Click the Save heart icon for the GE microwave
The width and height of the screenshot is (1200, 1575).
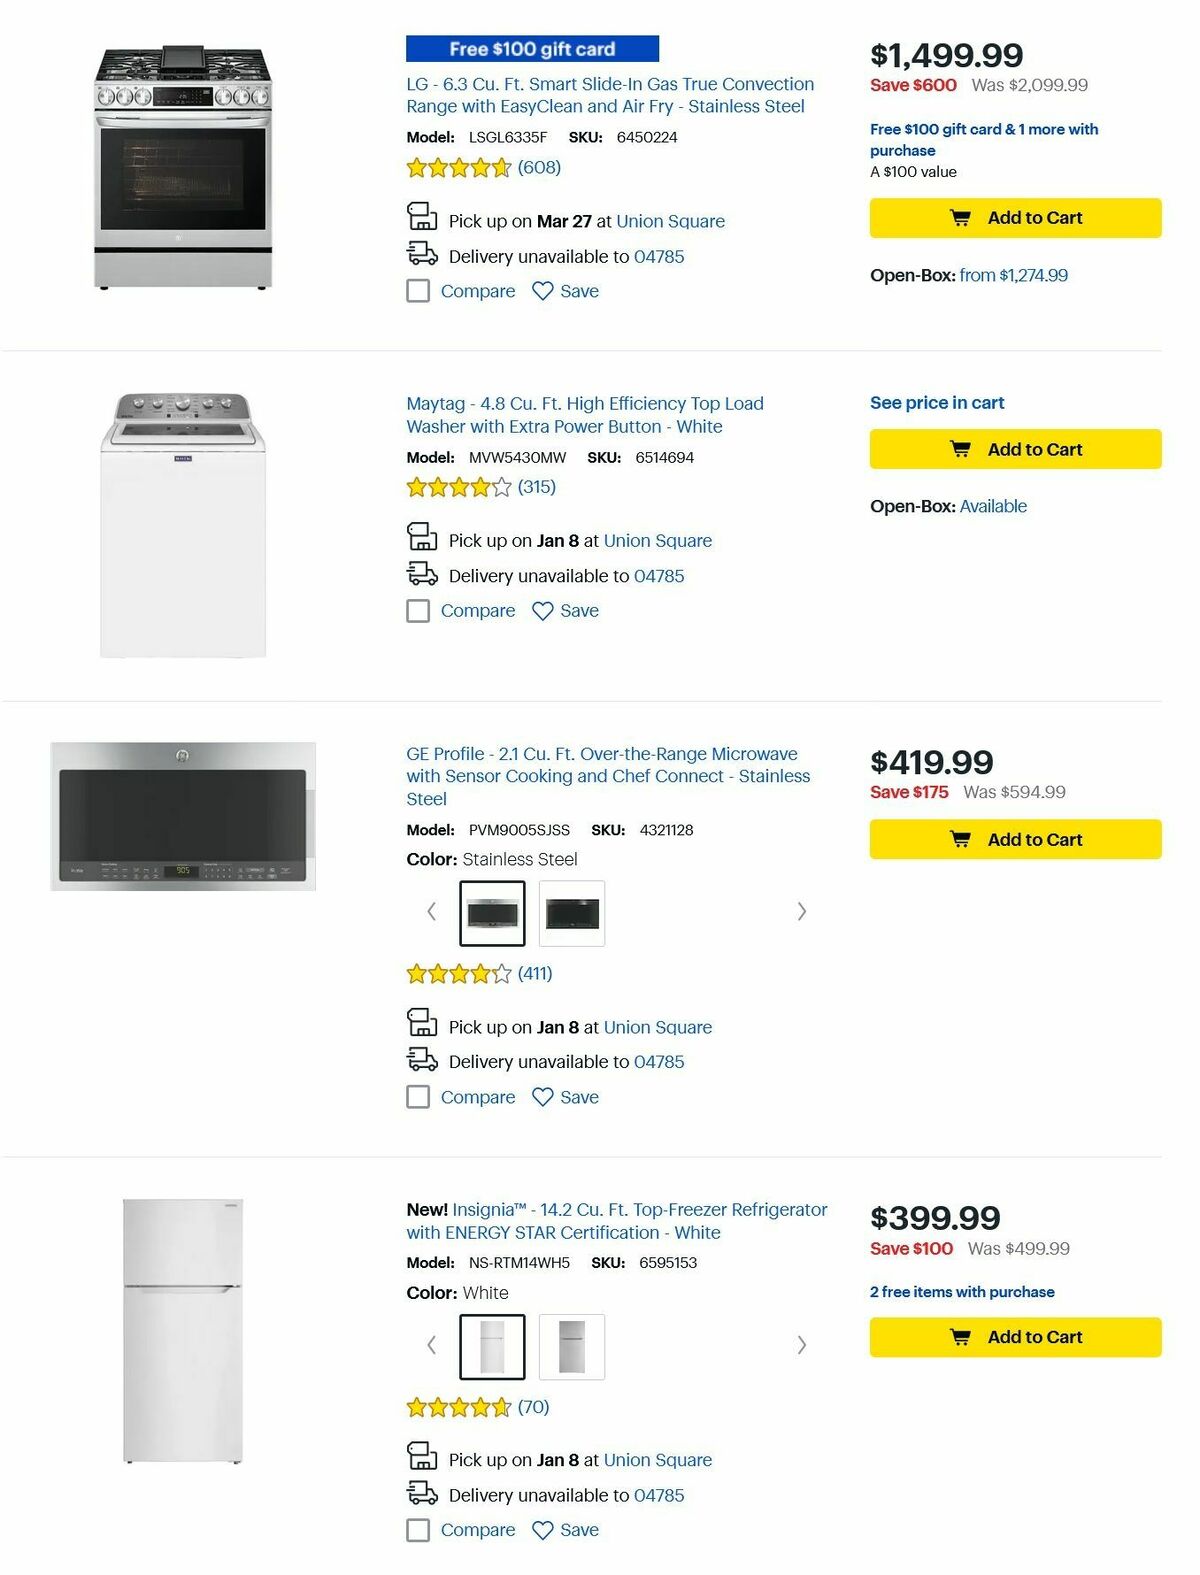pos(541,1097)
